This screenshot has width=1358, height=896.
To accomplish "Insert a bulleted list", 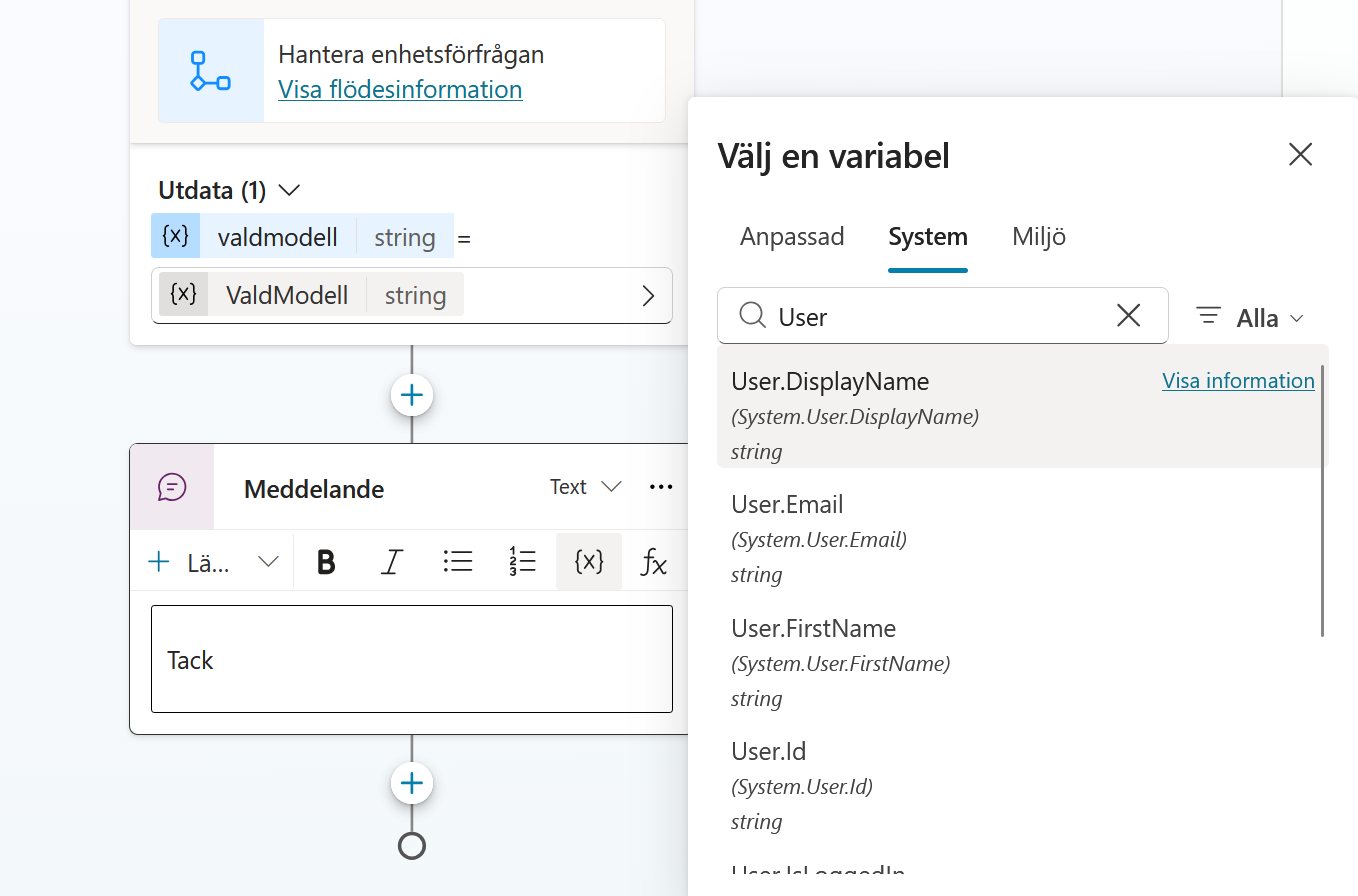I will pos(457,562).
